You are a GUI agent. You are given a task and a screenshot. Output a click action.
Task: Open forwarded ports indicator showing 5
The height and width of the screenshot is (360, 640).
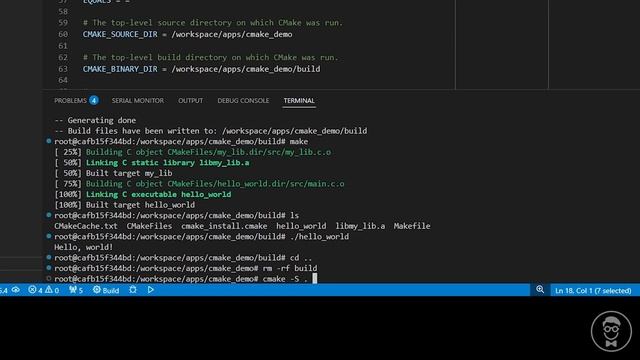tap(76, 290)
